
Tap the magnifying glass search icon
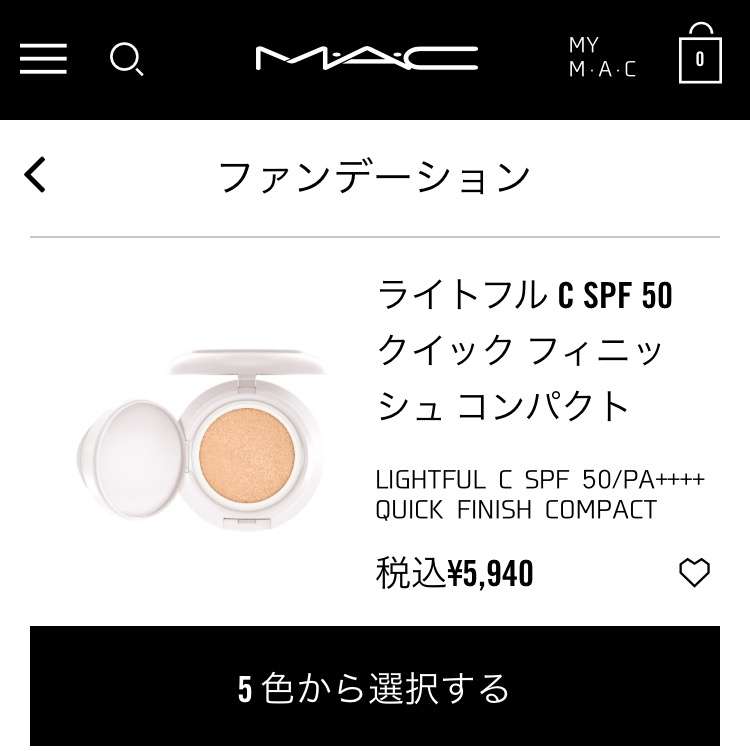pos(126,59)
